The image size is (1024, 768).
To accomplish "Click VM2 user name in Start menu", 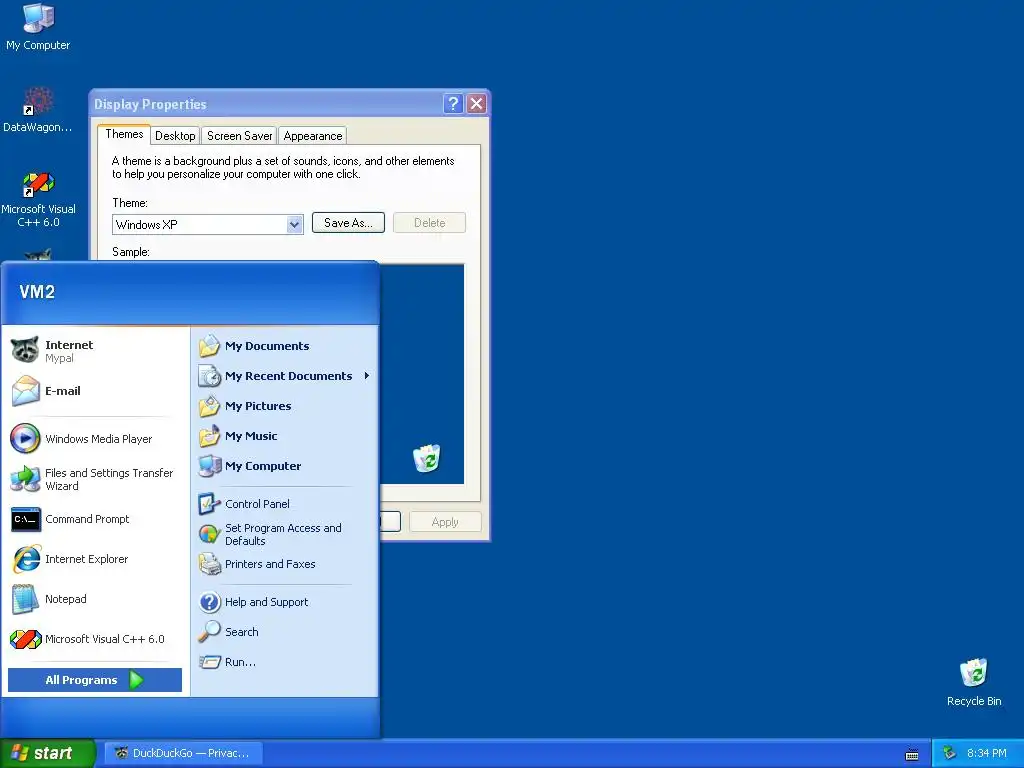I will pos(37,292).
